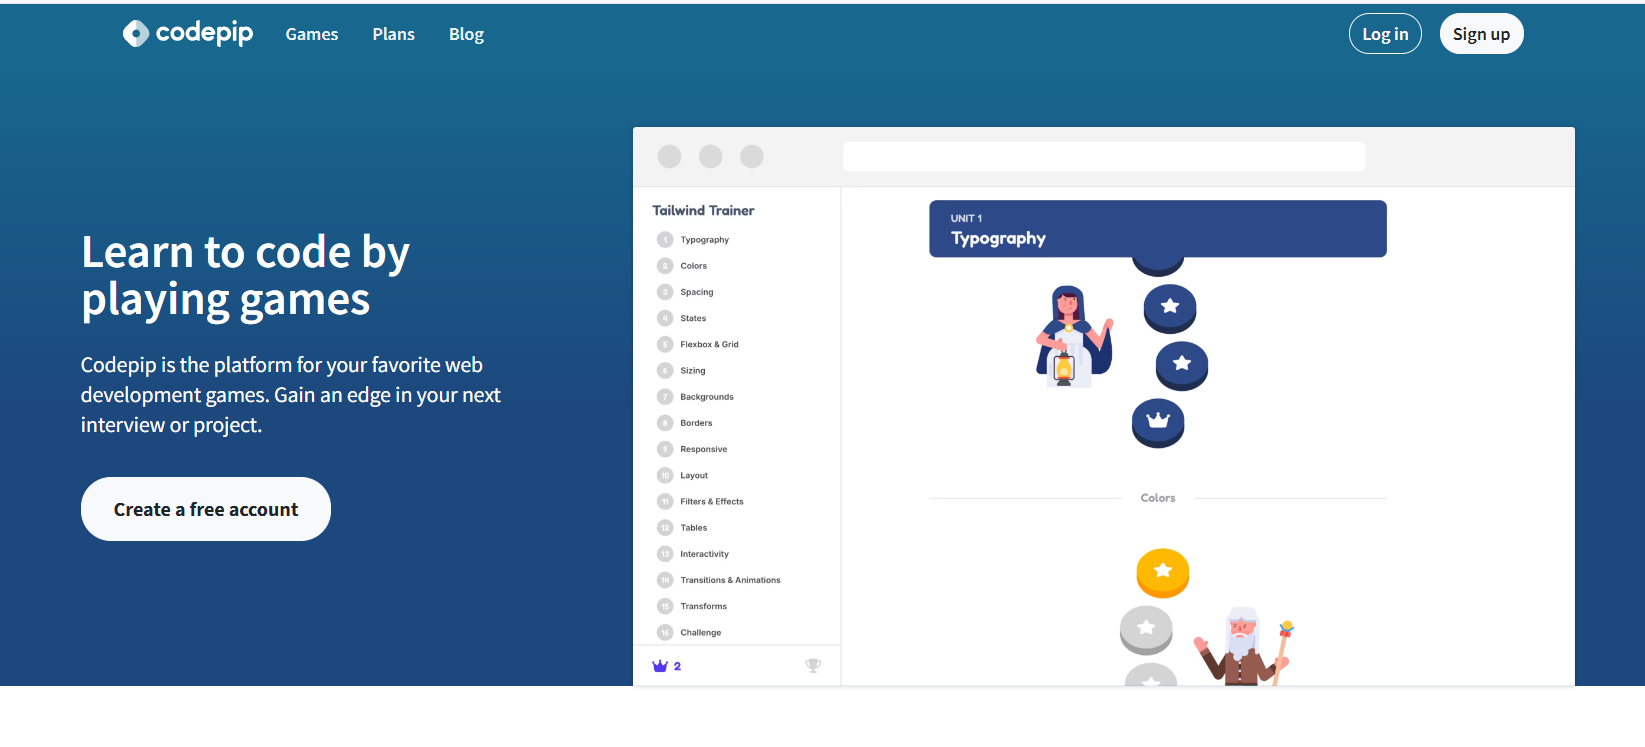Click the Unit 1 Typography banner
Image resolution: width=1645 pixels, height=747 pixels.
click(1158, 229)
